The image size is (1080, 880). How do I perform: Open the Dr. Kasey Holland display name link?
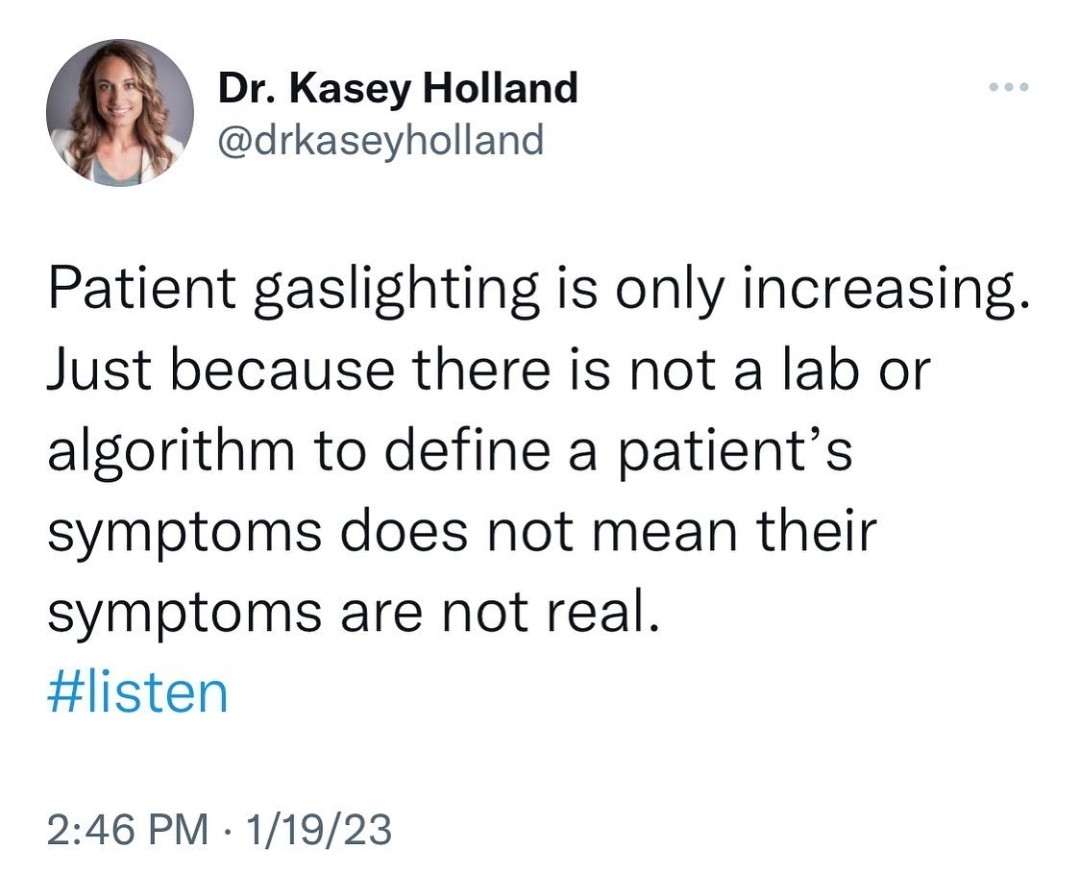click(x=398, y=89)
